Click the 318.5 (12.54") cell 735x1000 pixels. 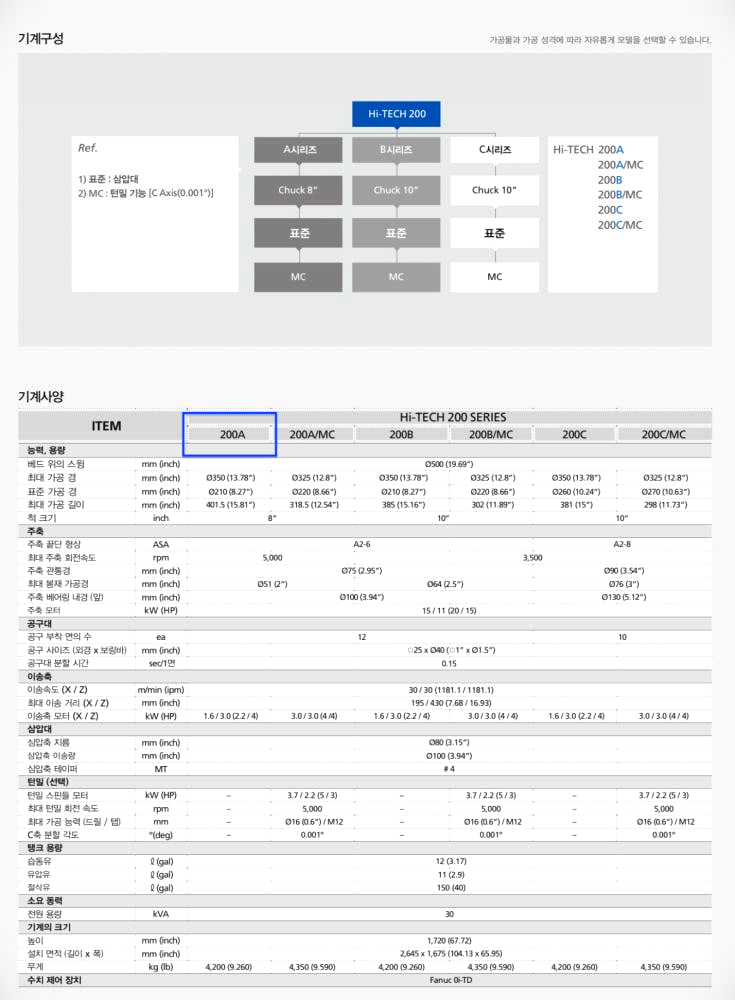click(x=313, y=505)
